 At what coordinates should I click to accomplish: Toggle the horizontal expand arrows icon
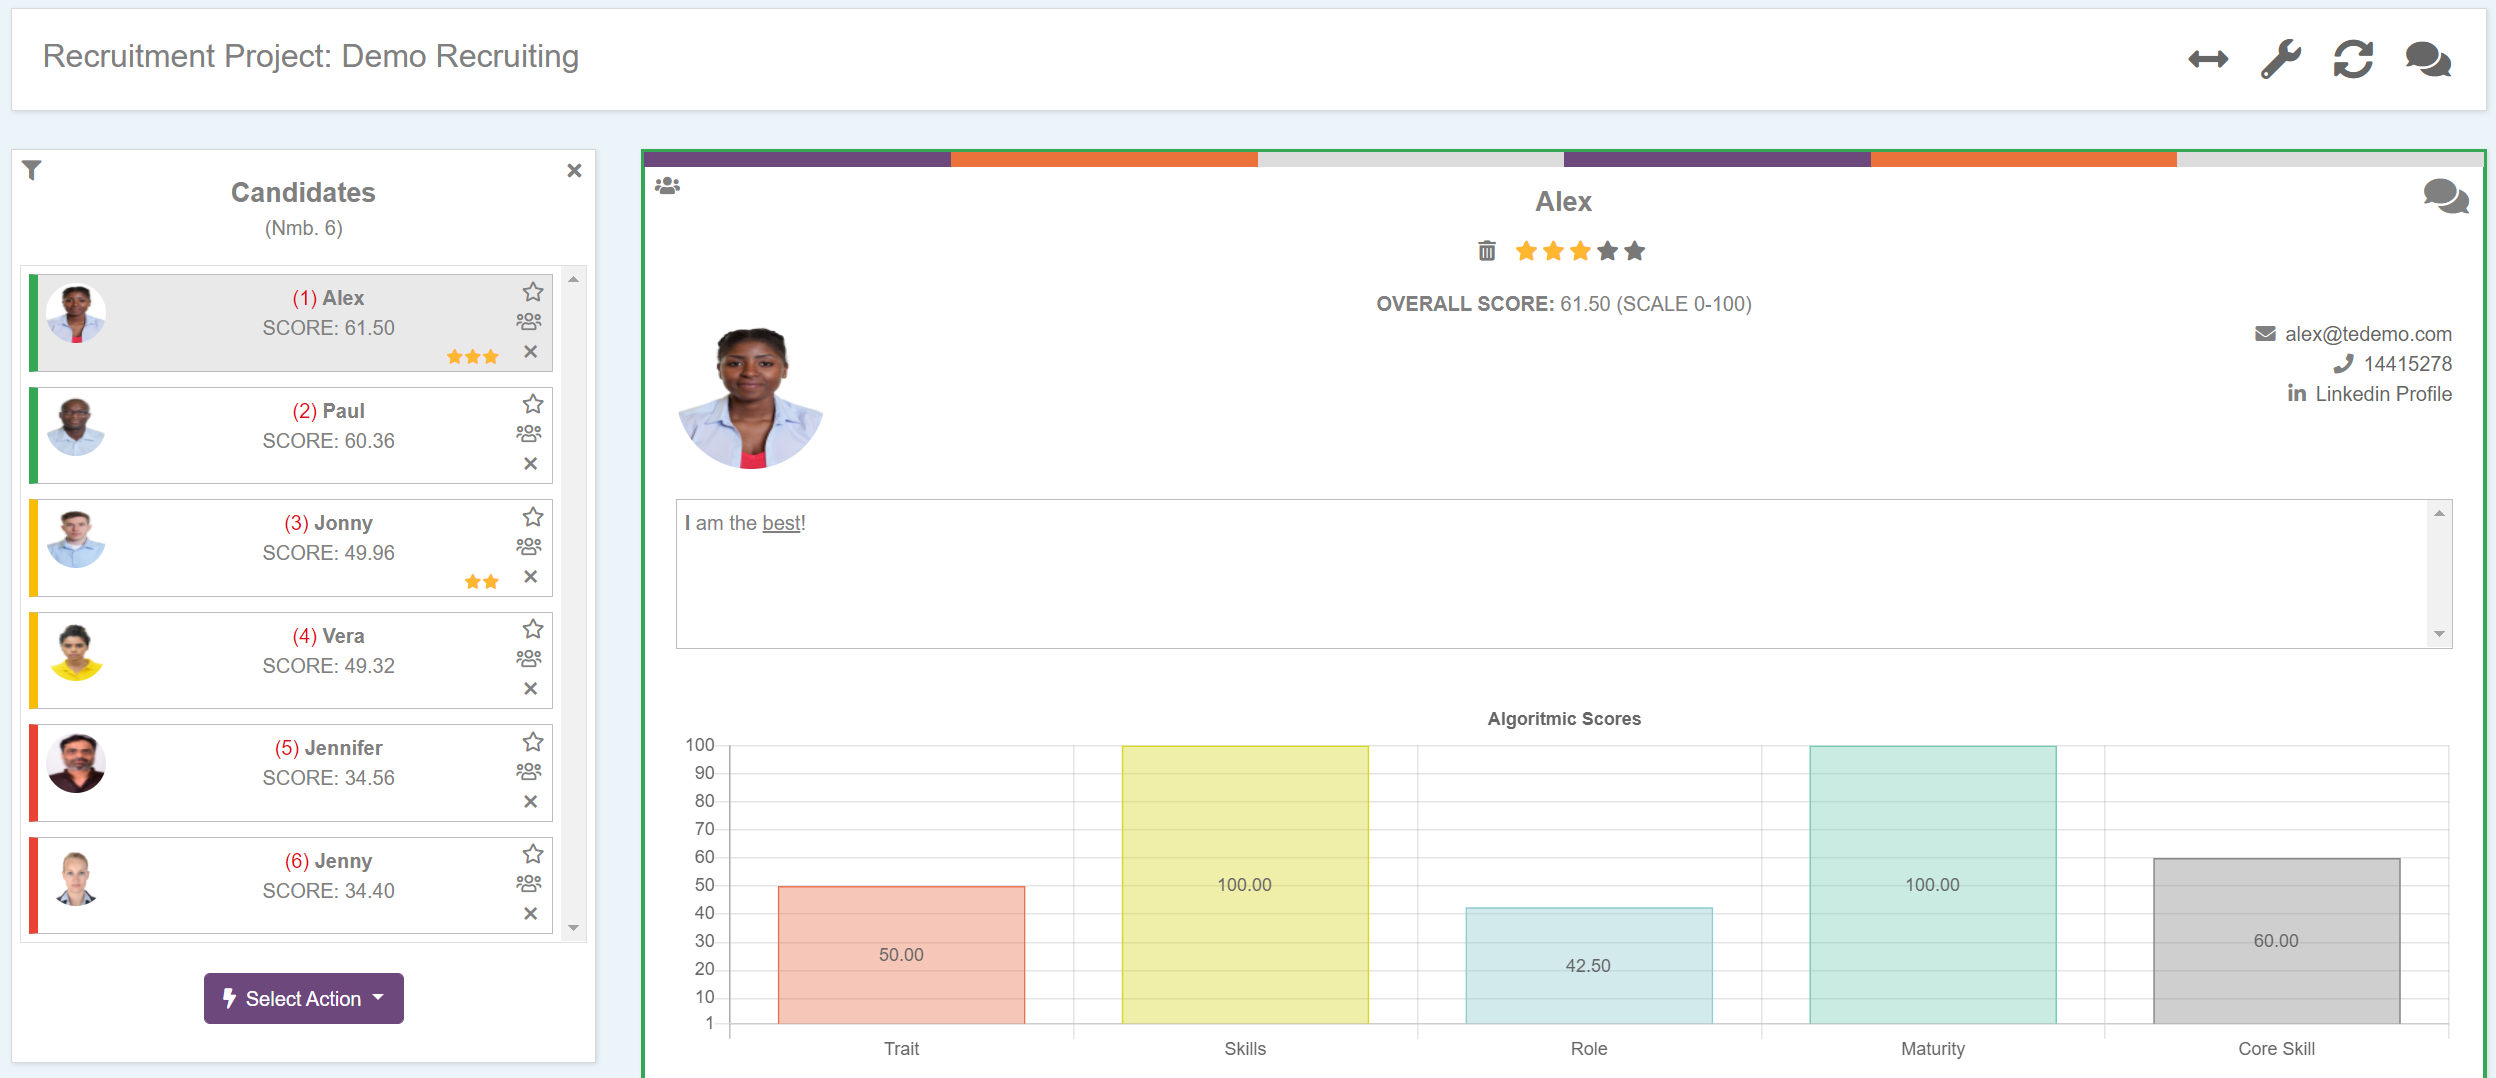click(x=2208, y=60)
